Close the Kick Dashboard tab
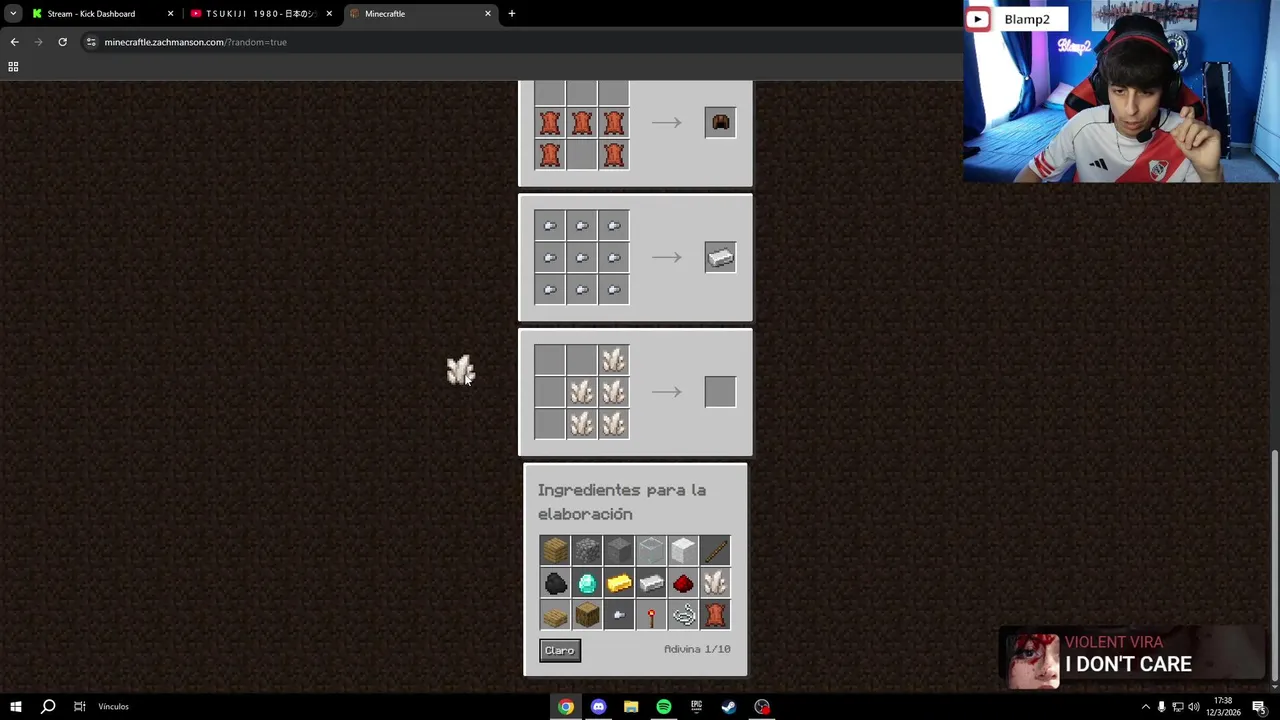This screenshot has height=720, width=1280. click(170, 14)
